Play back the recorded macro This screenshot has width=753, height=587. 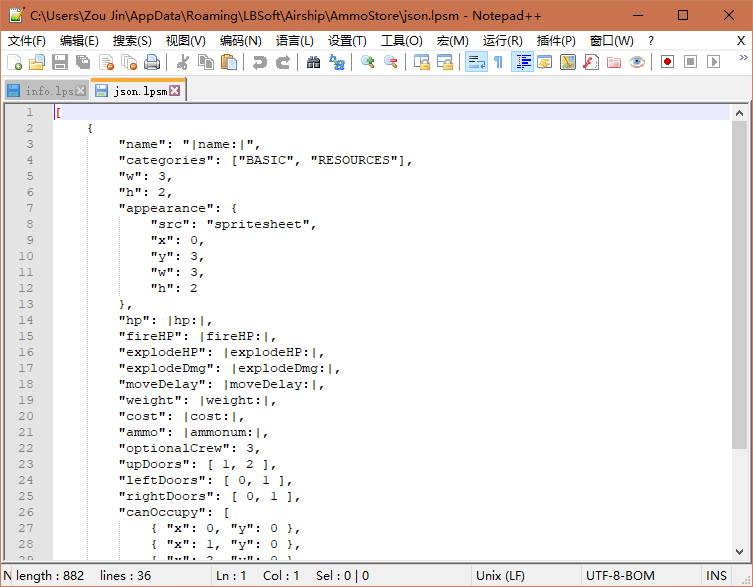713,62
